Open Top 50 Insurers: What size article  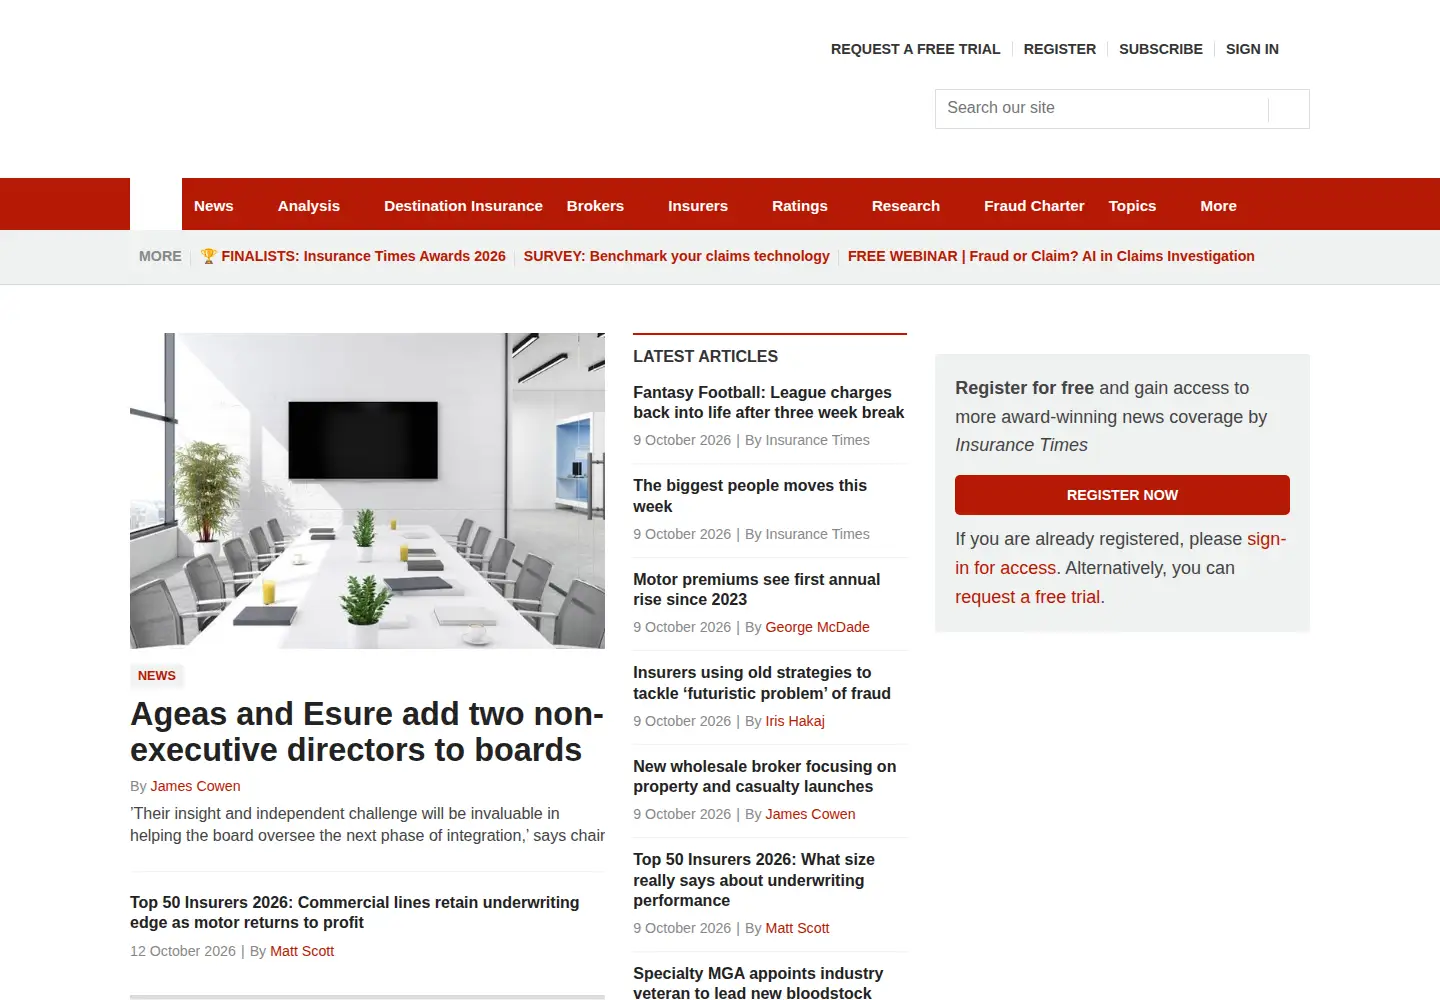754,880
